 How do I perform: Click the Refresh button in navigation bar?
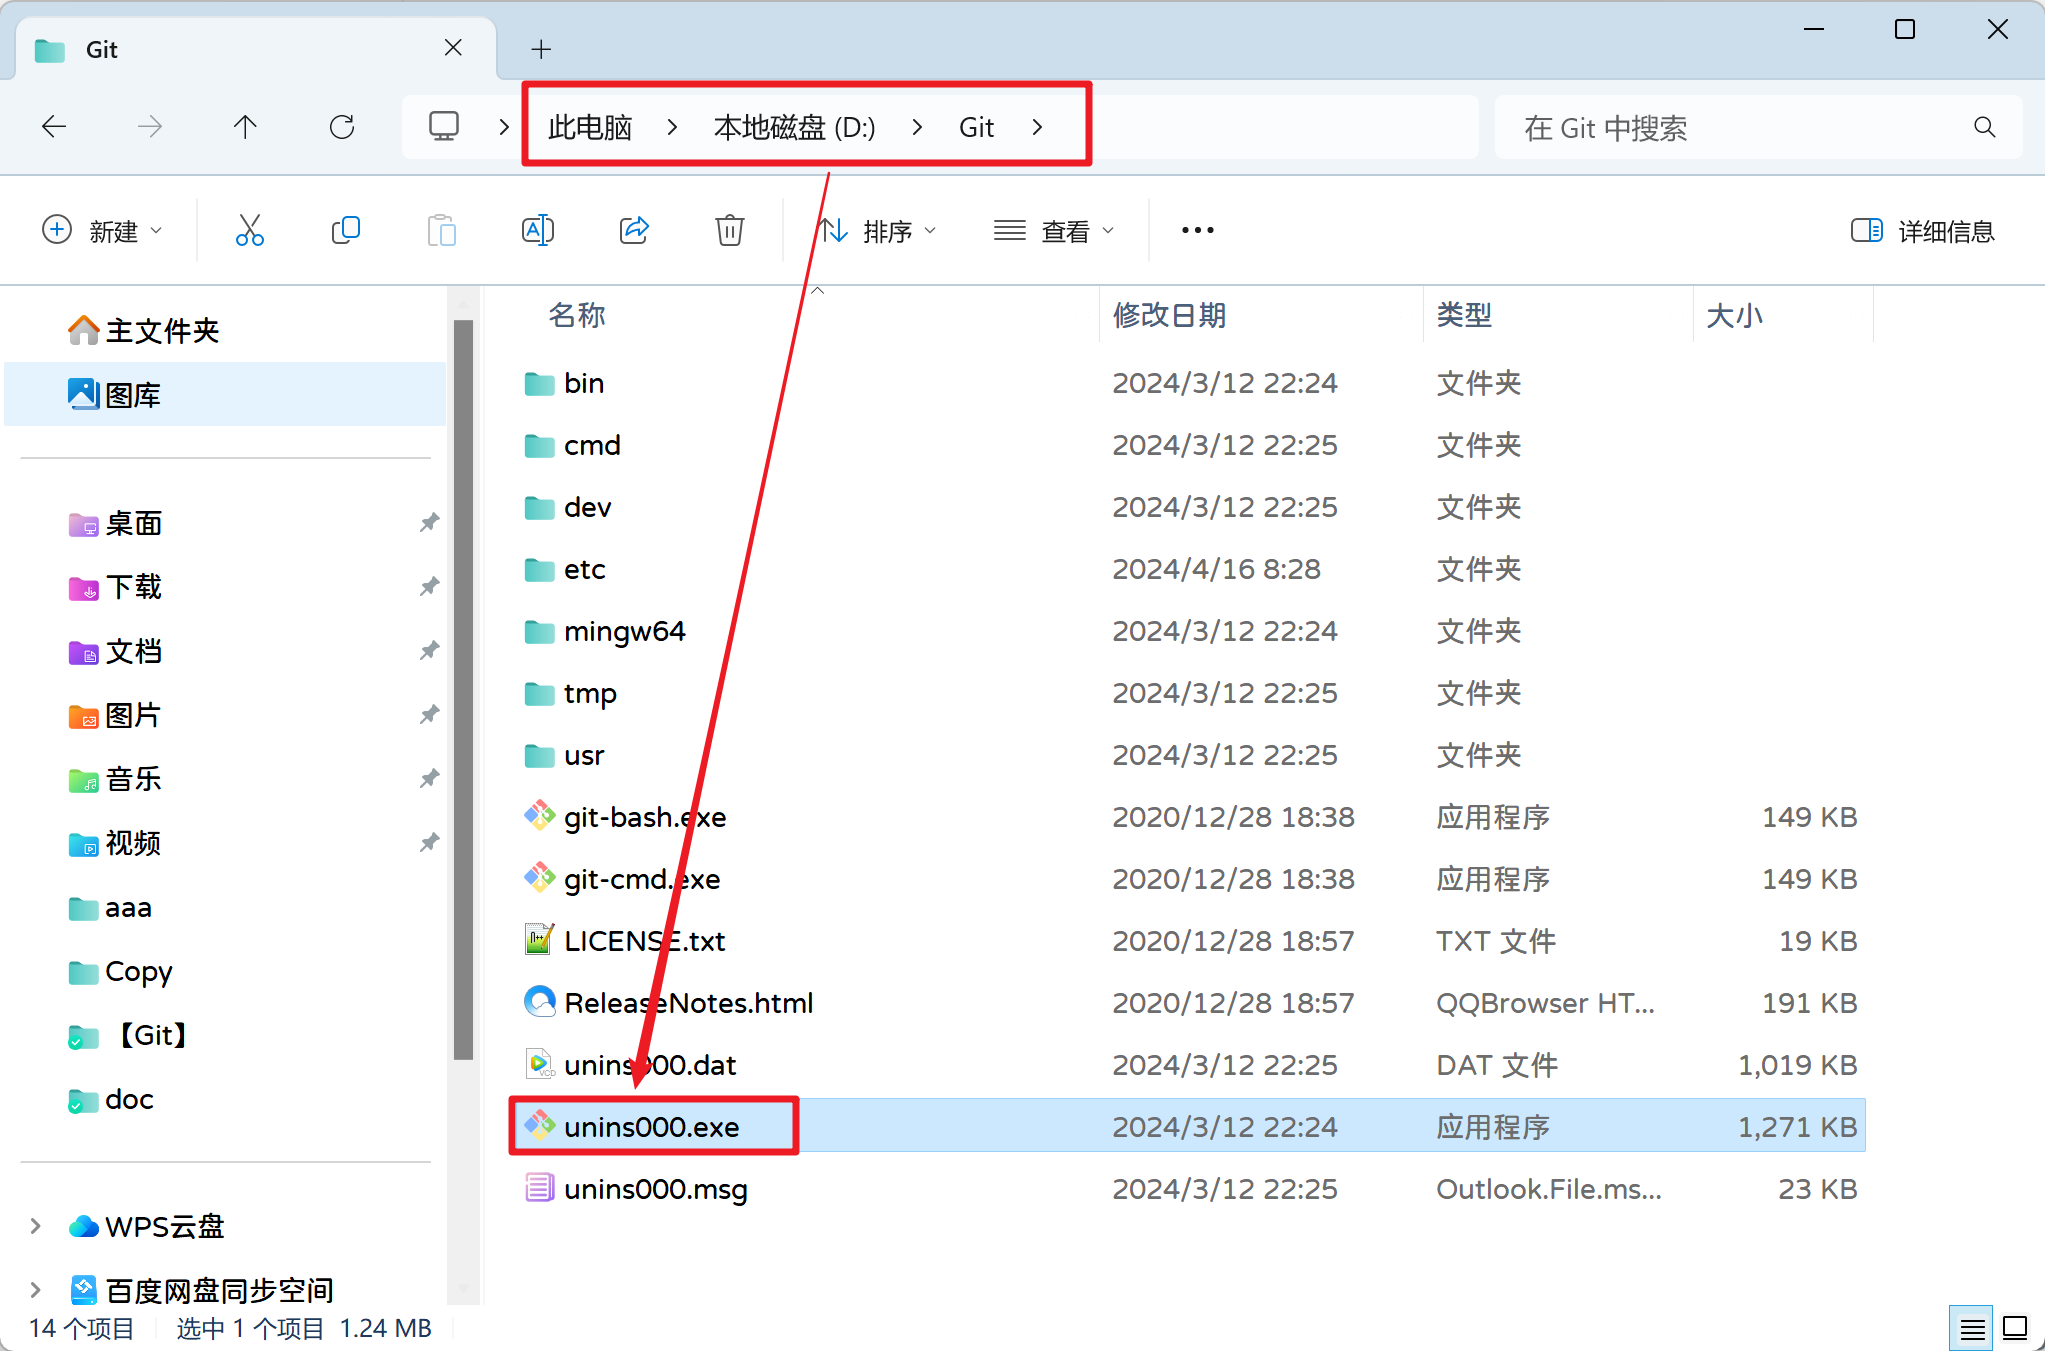pos(342,127)
